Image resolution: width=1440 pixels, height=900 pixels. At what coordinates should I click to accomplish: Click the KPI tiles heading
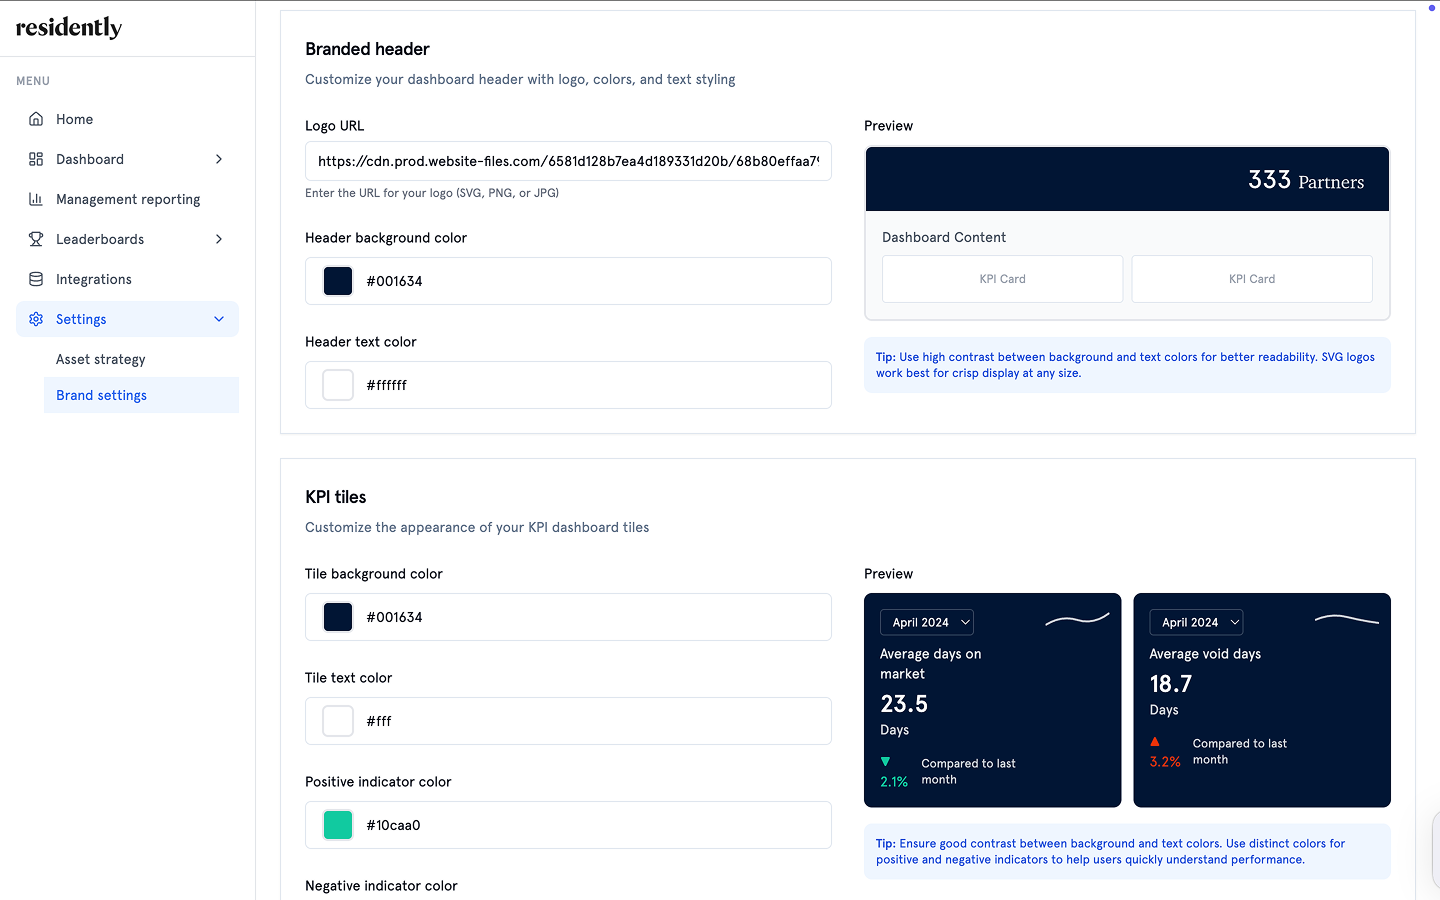[336, 497]
